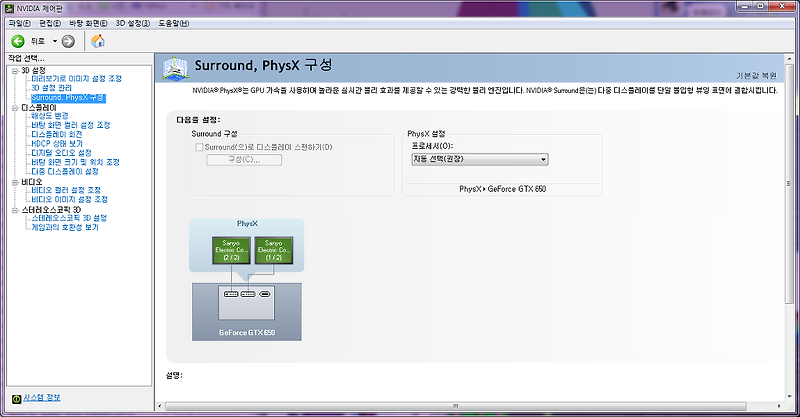Select the Sanyo Electric (1/2) monitor icon
The width and height of the screenshot is (800, 417).
point(273,250)
